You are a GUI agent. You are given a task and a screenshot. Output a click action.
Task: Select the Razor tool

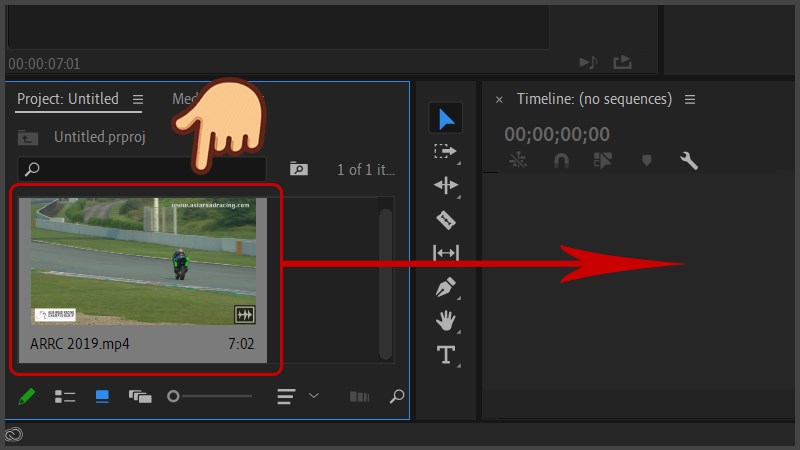pos(446,220)
